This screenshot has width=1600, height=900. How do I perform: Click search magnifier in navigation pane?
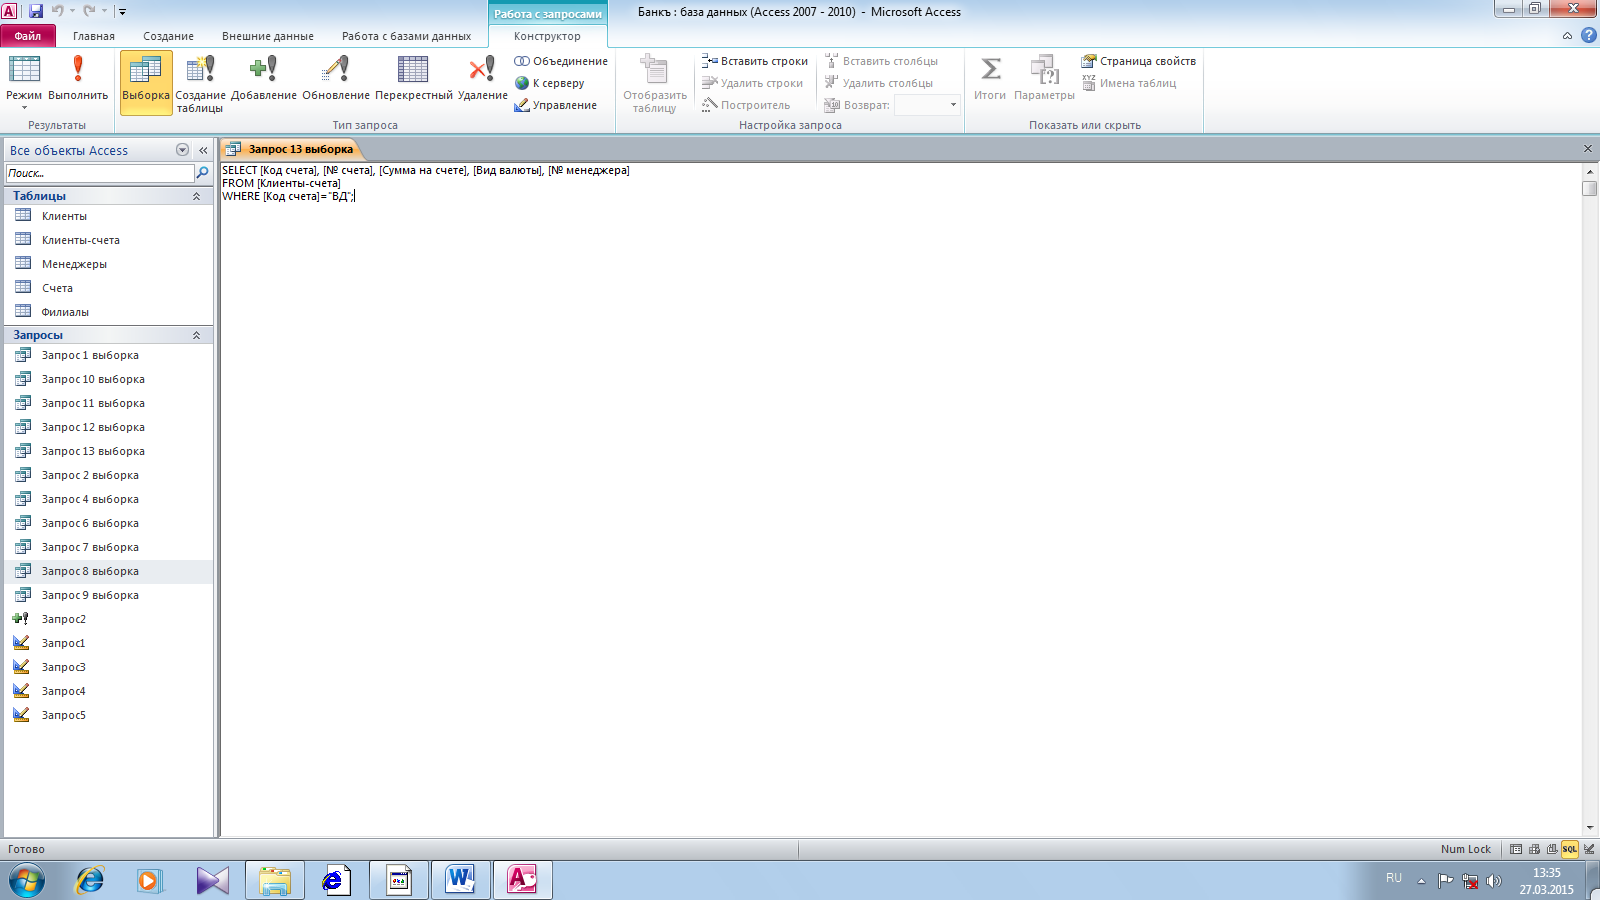click(203, 173)
